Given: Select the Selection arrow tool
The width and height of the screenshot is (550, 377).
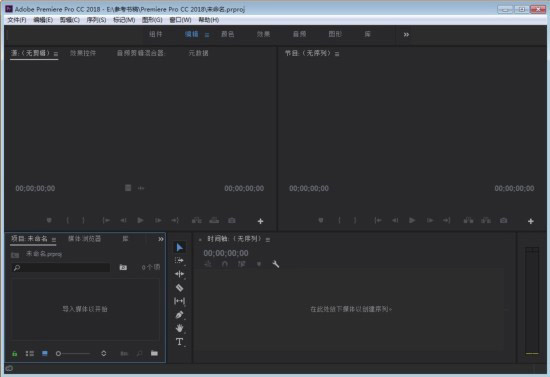Looking at the screenshot, I should [179, 248].
